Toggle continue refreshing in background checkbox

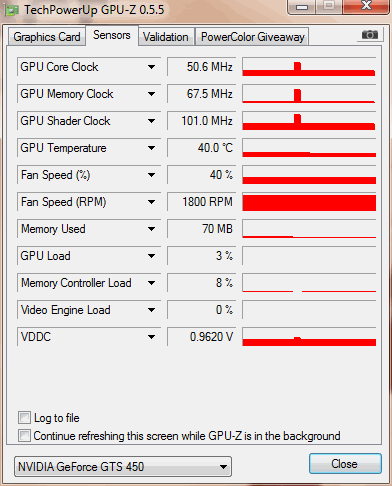(24, 435)
